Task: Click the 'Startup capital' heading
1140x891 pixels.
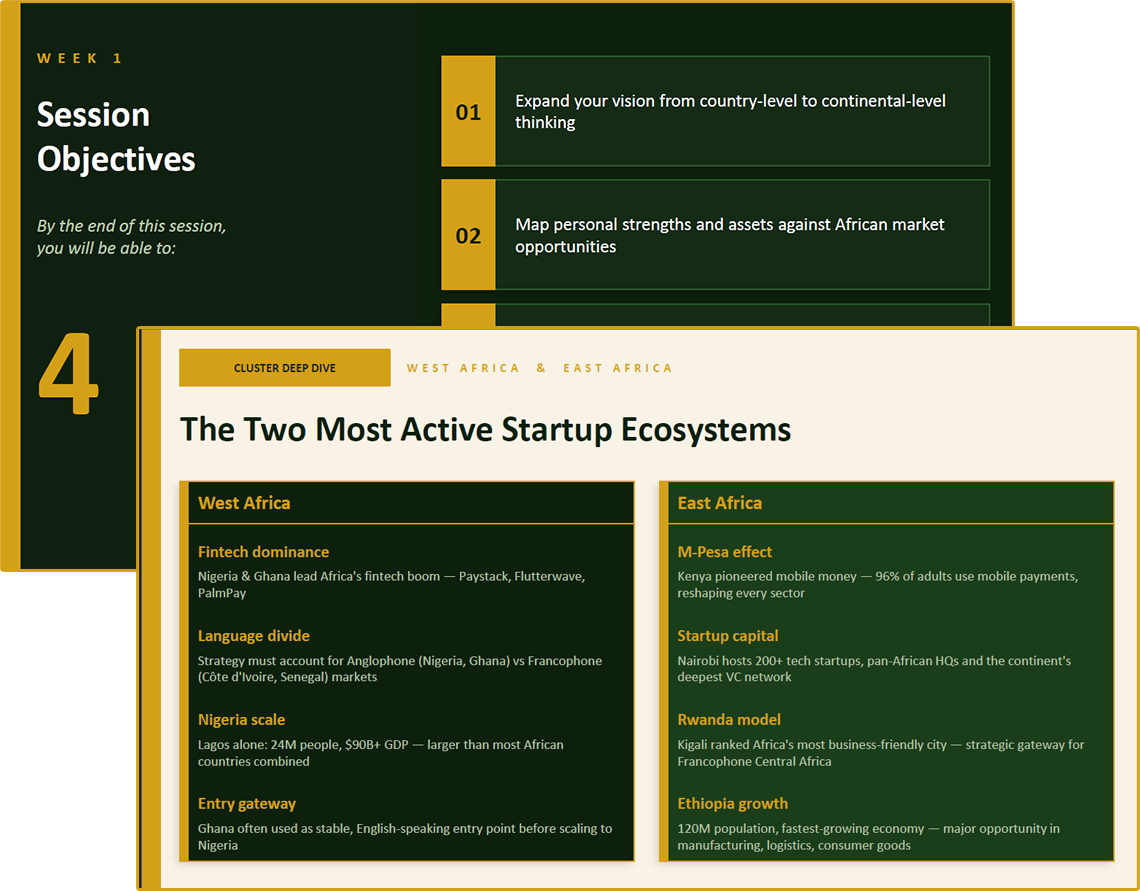Action: point(728,636)
